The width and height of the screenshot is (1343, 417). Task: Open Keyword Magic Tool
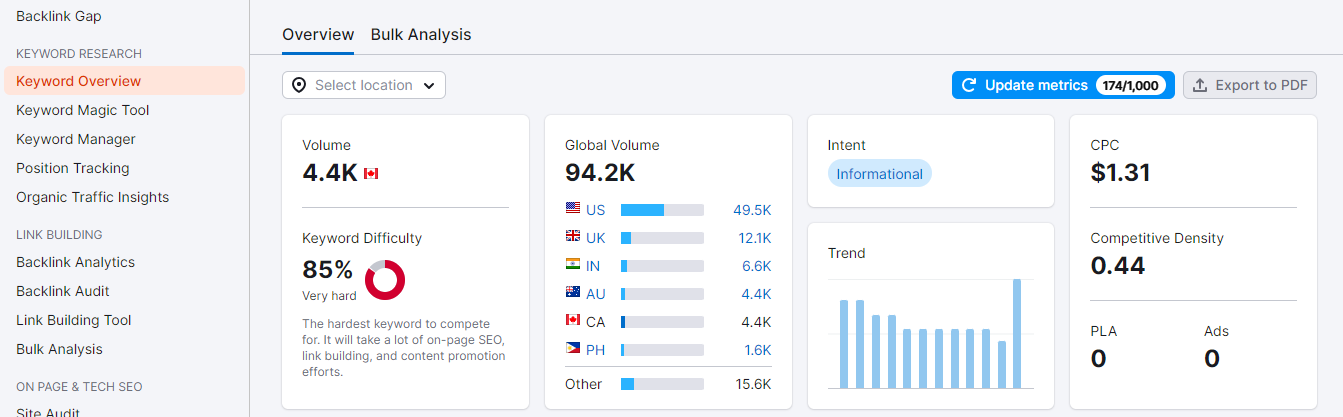tap(83, 110)
